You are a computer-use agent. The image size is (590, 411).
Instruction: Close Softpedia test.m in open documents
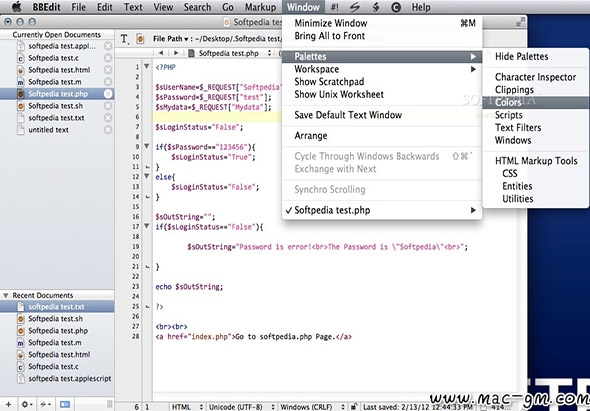click(108, 82)
